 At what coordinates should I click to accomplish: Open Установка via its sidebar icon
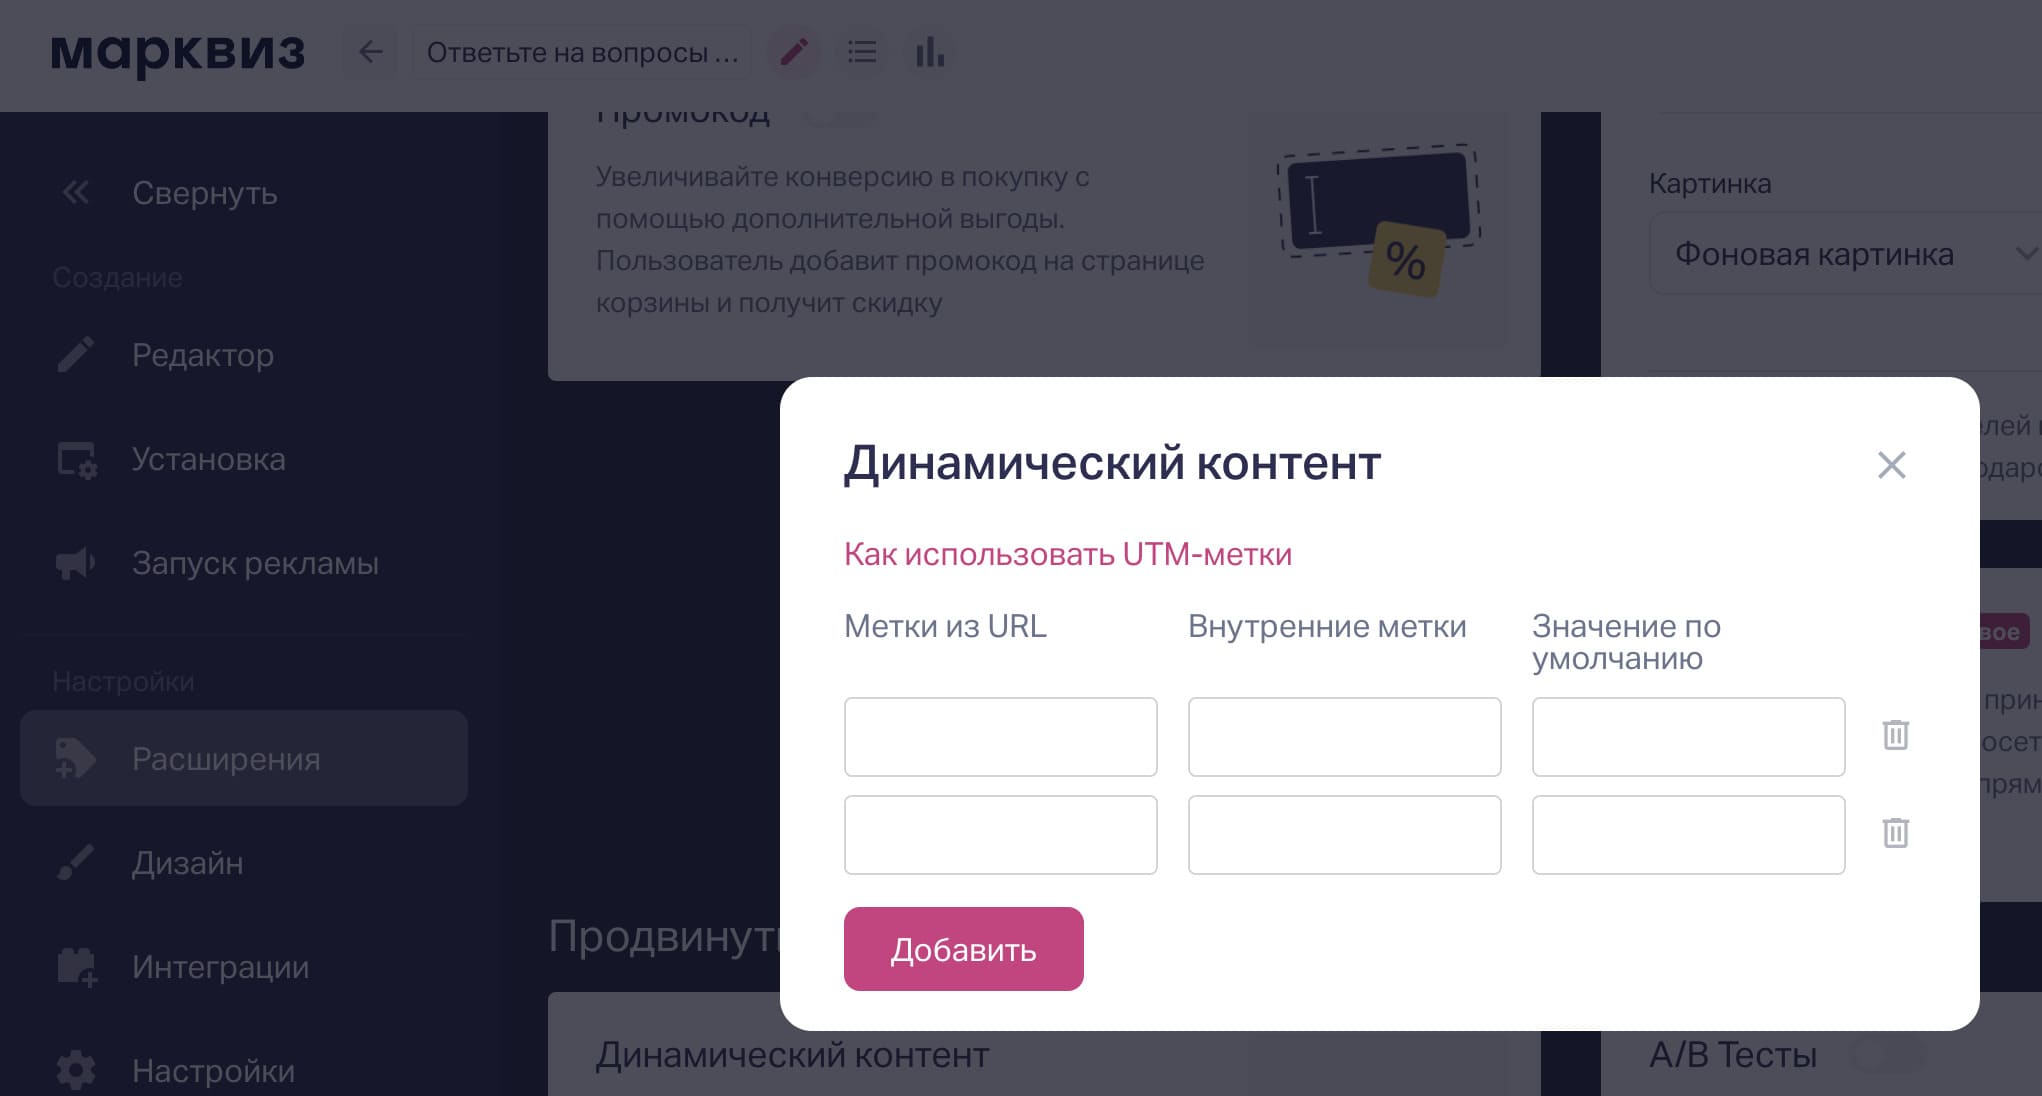(74, 459)
